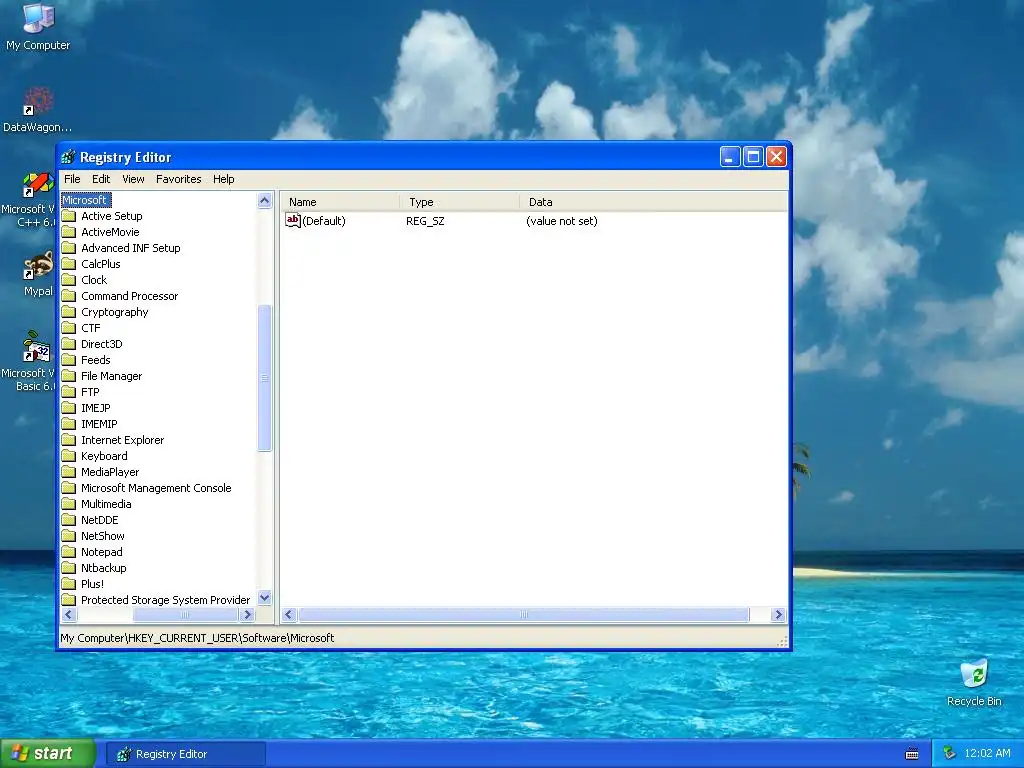
Task: Click the Registry Editor taskbar button
Action: tap(187, 754)
